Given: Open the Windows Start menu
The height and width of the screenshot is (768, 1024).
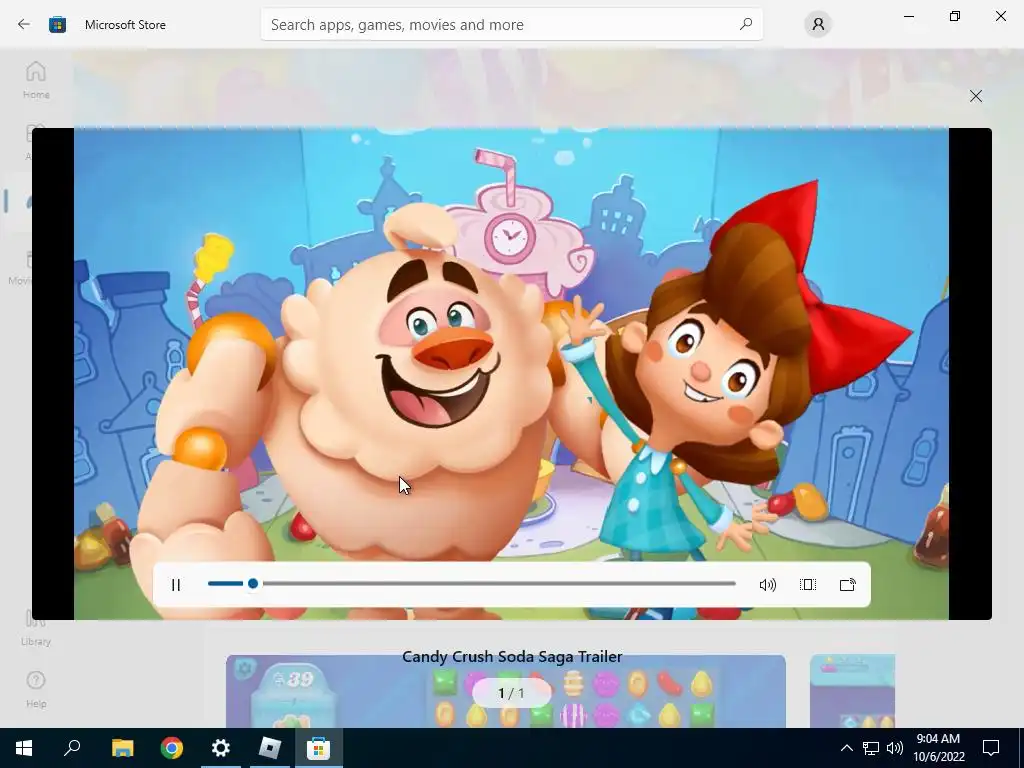Looking at the screenshot, I should click(24, 748).
